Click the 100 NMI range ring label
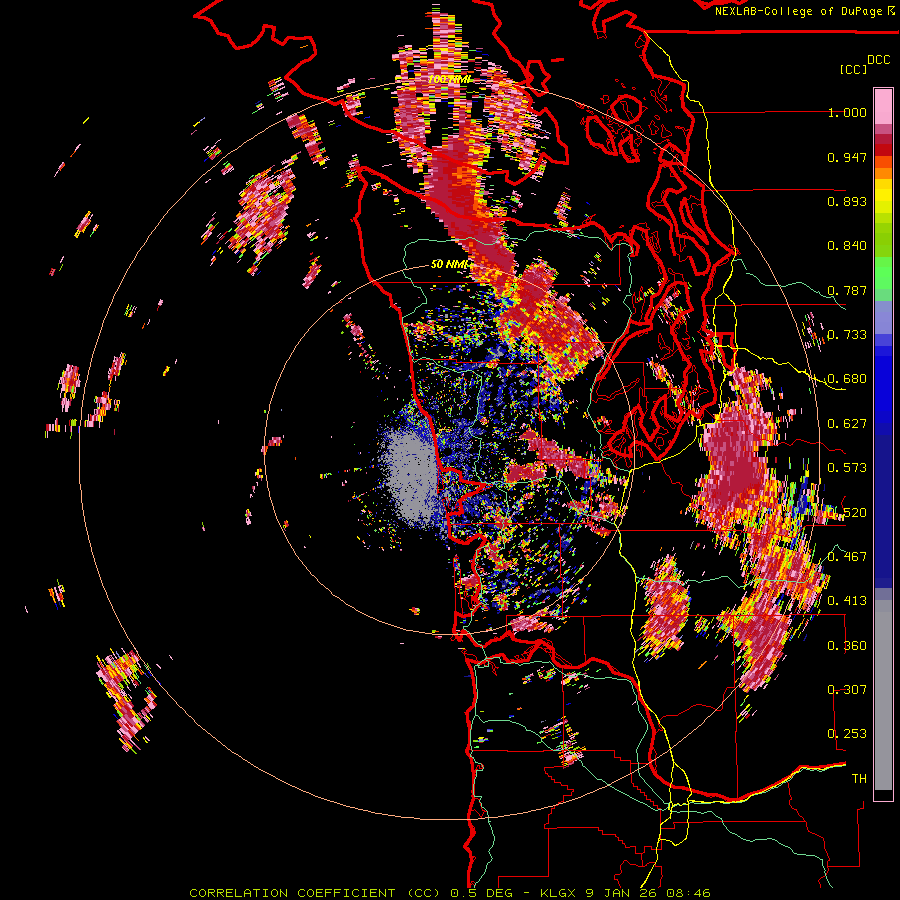900x900 pixels. tap(449, 79)
